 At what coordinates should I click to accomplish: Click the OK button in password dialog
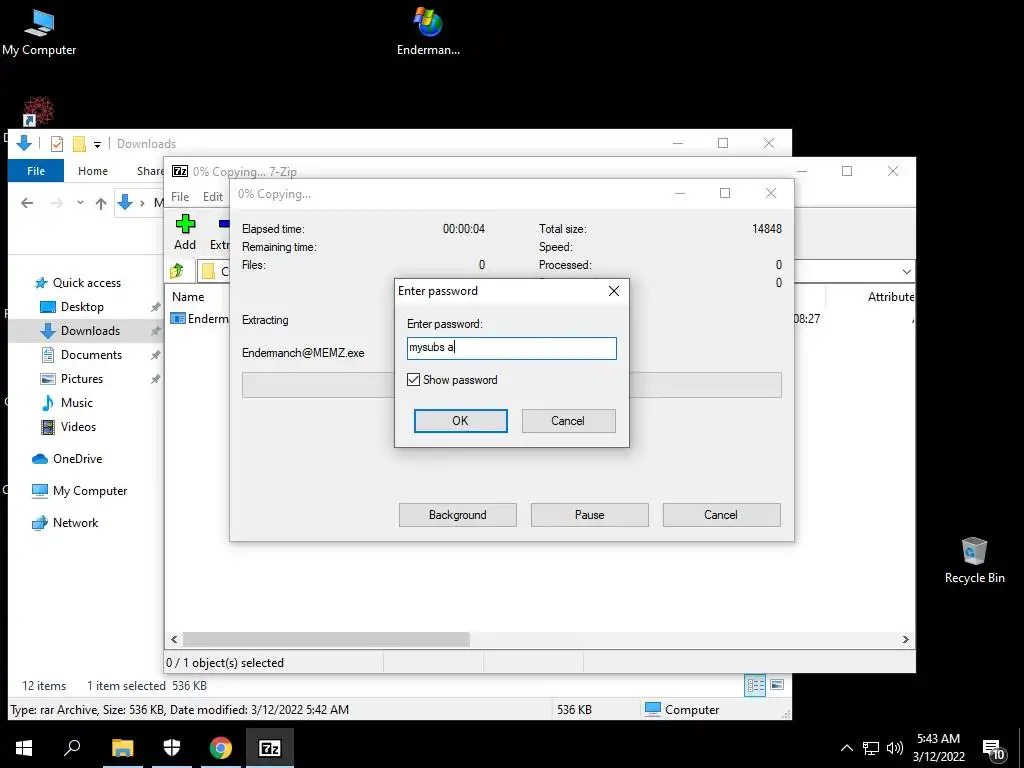[x=460, y=421]
